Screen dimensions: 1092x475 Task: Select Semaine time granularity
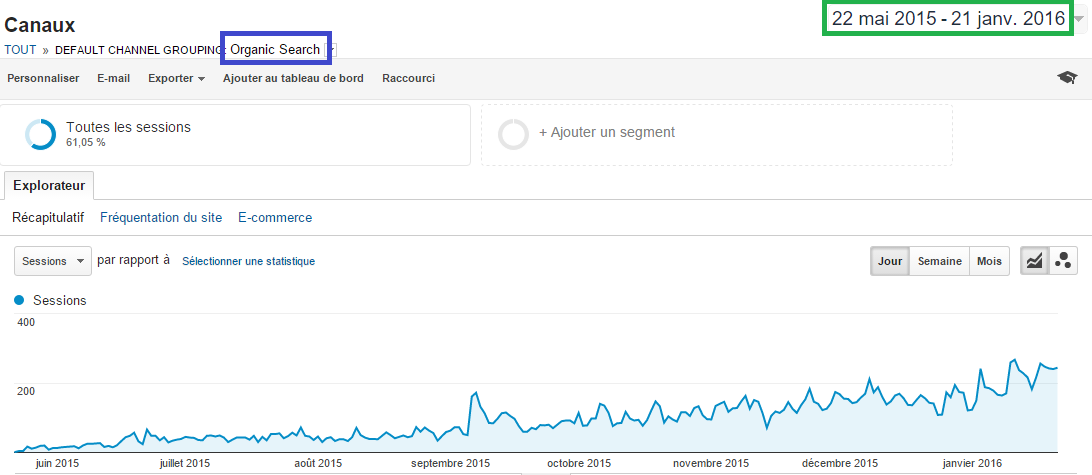[x=939, y=261]
